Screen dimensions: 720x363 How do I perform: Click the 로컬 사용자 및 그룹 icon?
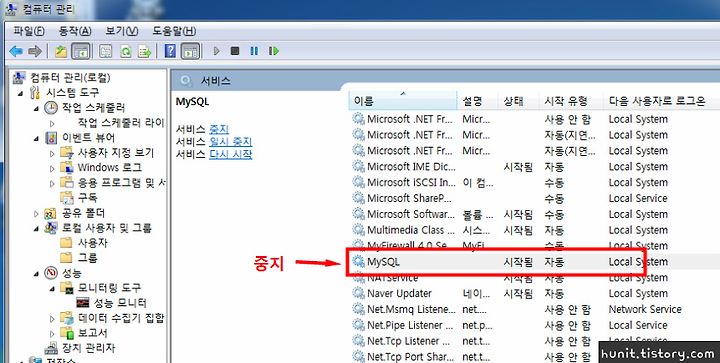click(x=51, y=228)
